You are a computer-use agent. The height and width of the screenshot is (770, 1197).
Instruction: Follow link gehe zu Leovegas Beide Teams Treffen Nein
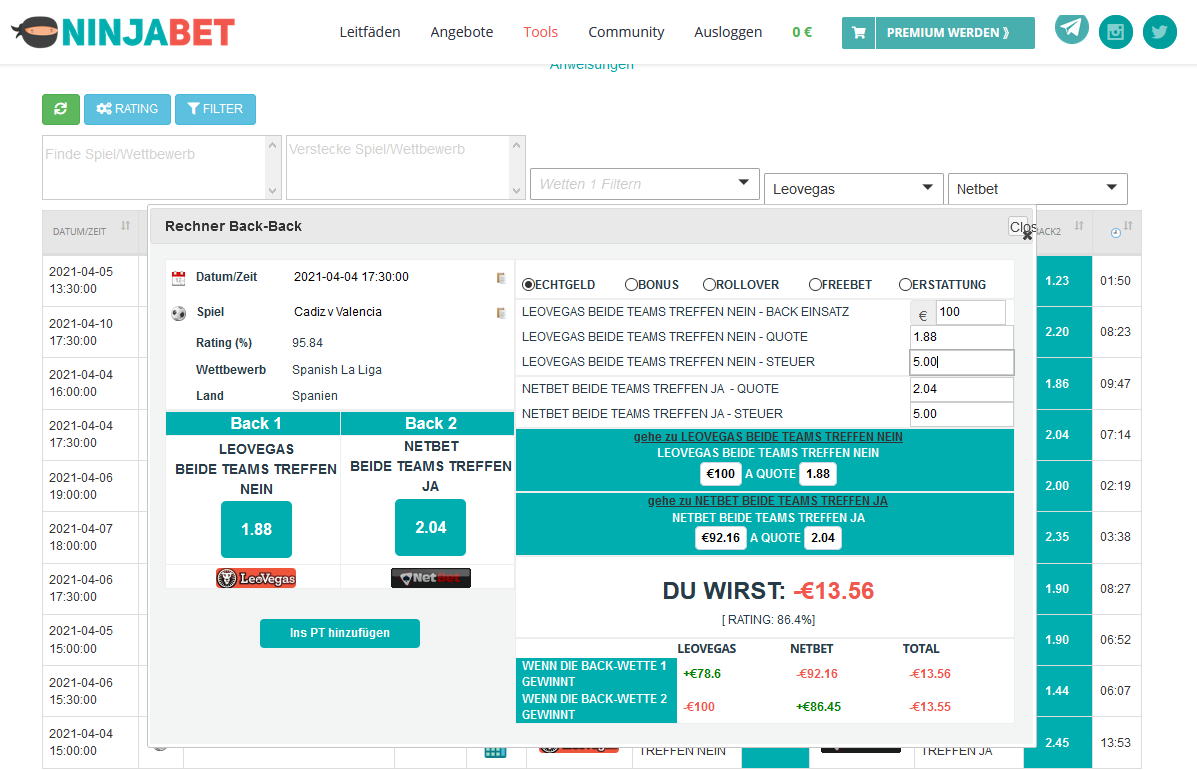tap(768, 437)
